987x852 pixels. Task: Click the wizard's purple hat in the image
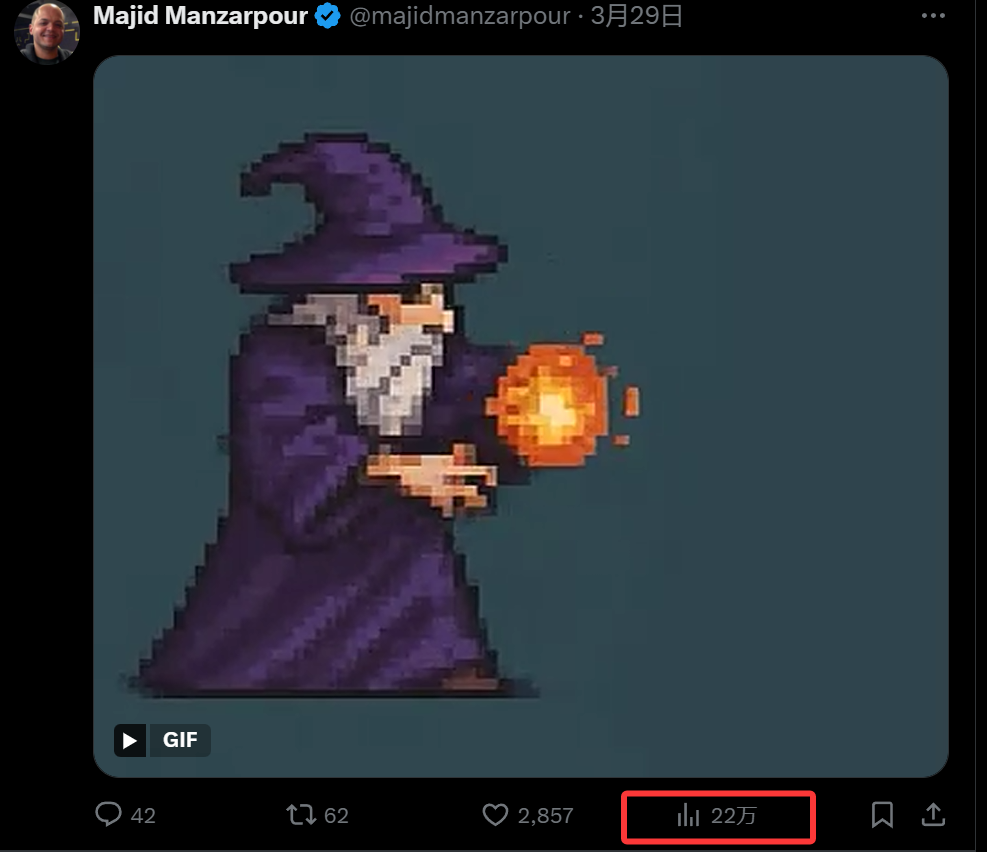point(368,214)
